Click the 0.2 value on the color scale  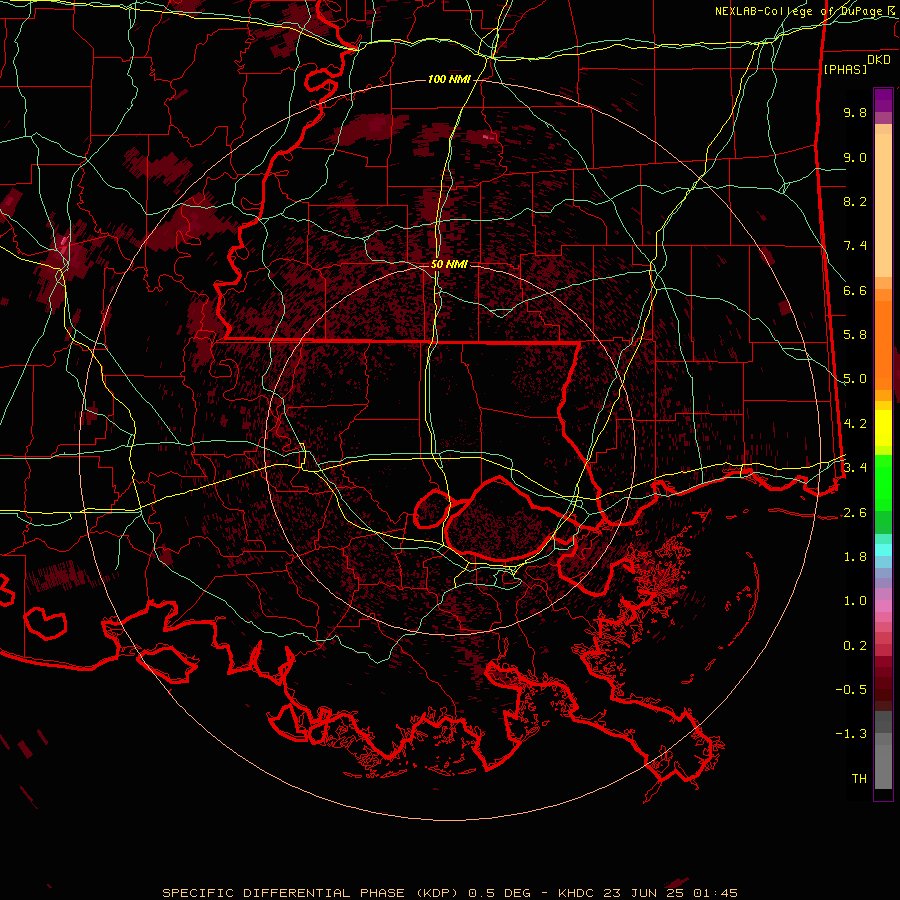pyautogui.click(x=855, y=646)
